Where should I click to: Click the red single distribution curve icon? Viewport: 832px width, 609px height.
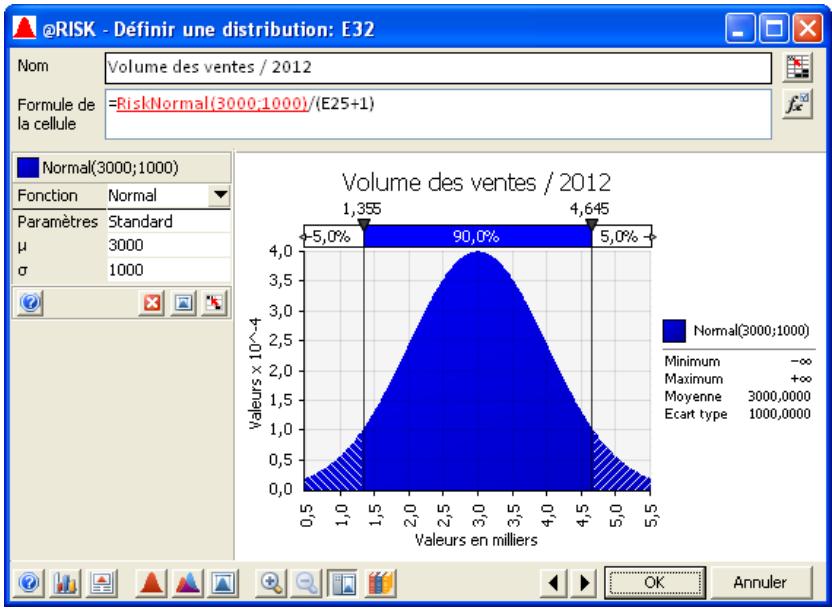tap(148, 581)
